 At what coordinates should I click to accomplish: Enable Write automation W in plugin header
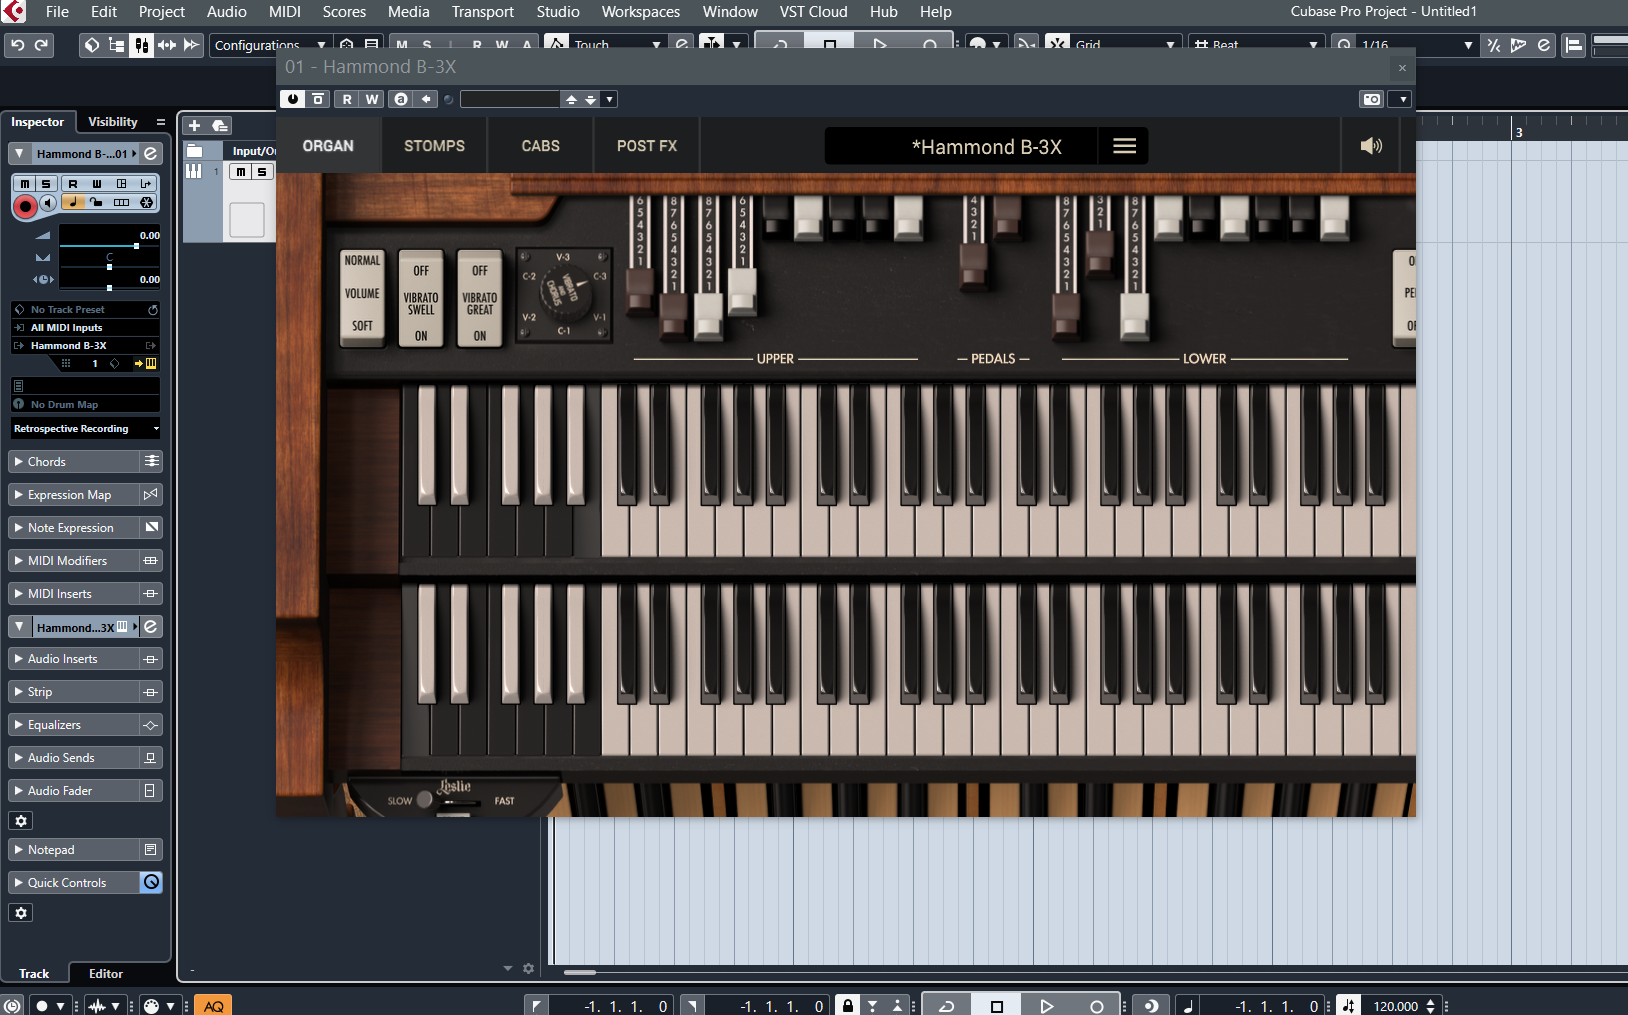point(372,99)
